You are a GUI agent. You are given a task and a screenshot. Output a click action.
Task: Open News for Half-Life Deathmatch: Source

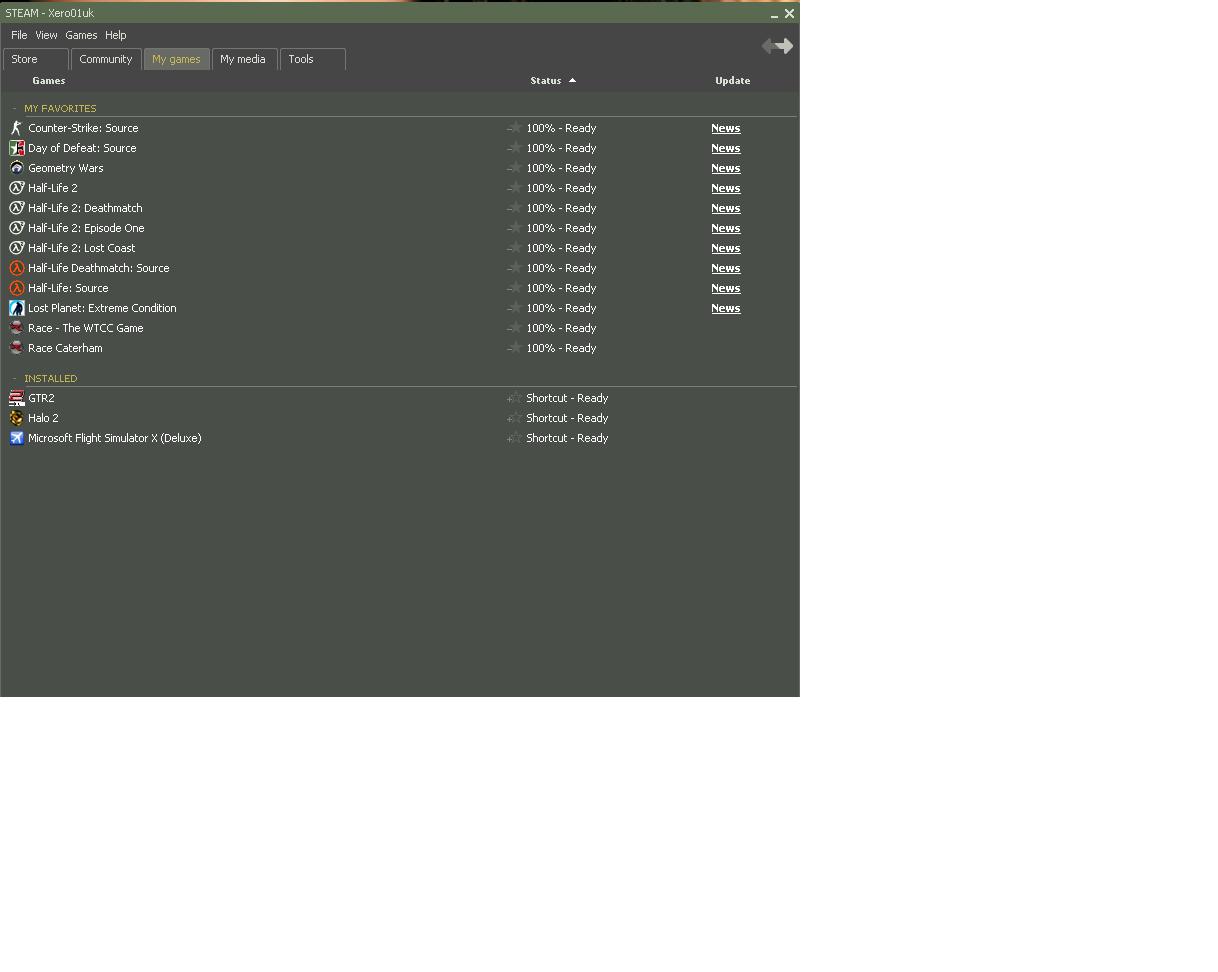click(x=726, y=268)
